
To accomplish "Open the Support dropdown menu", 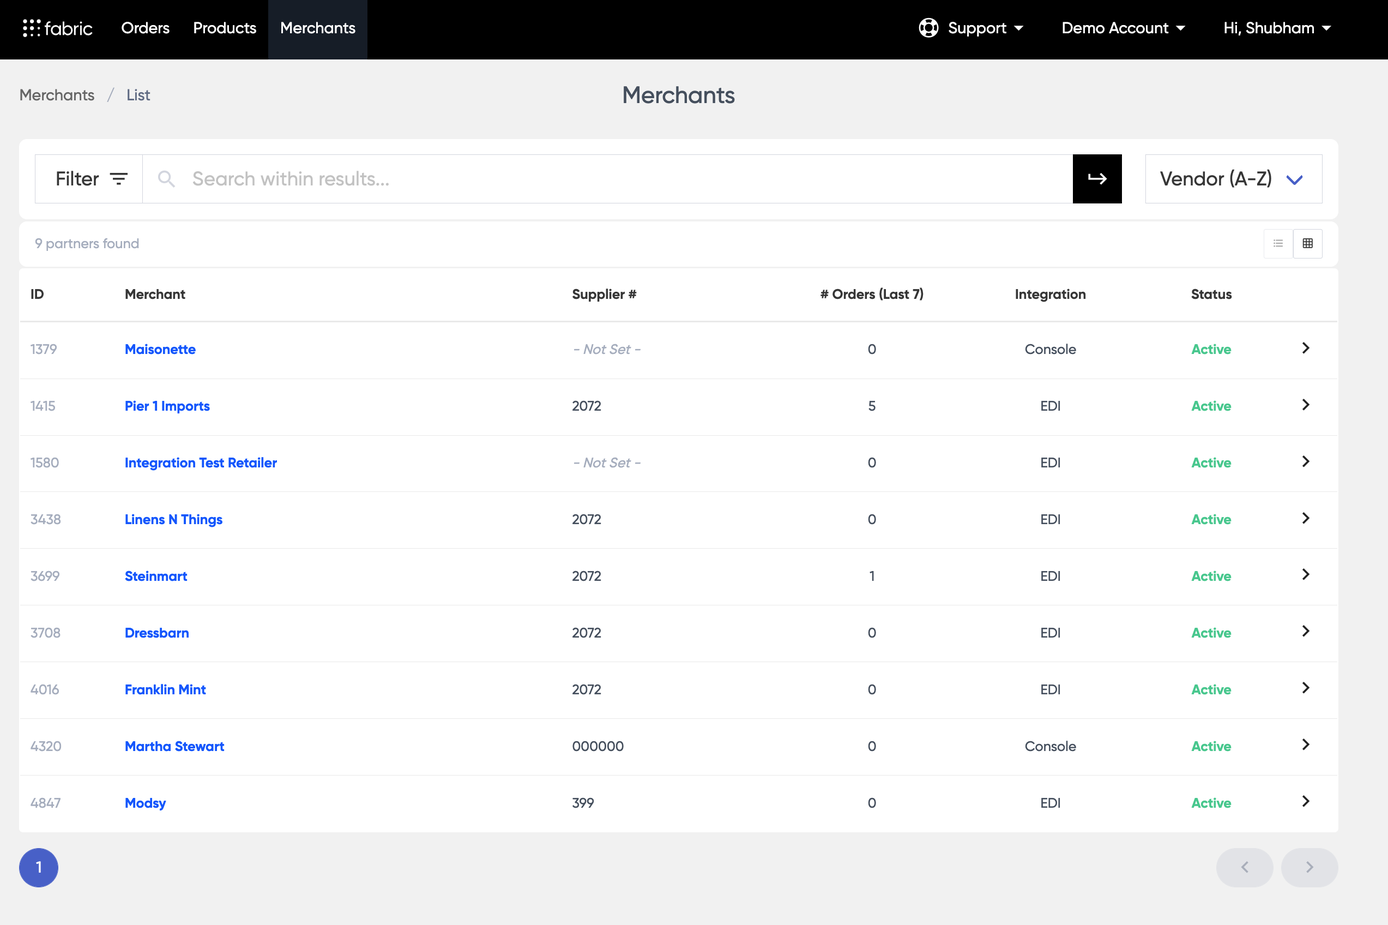I will (x=971, y=28).
